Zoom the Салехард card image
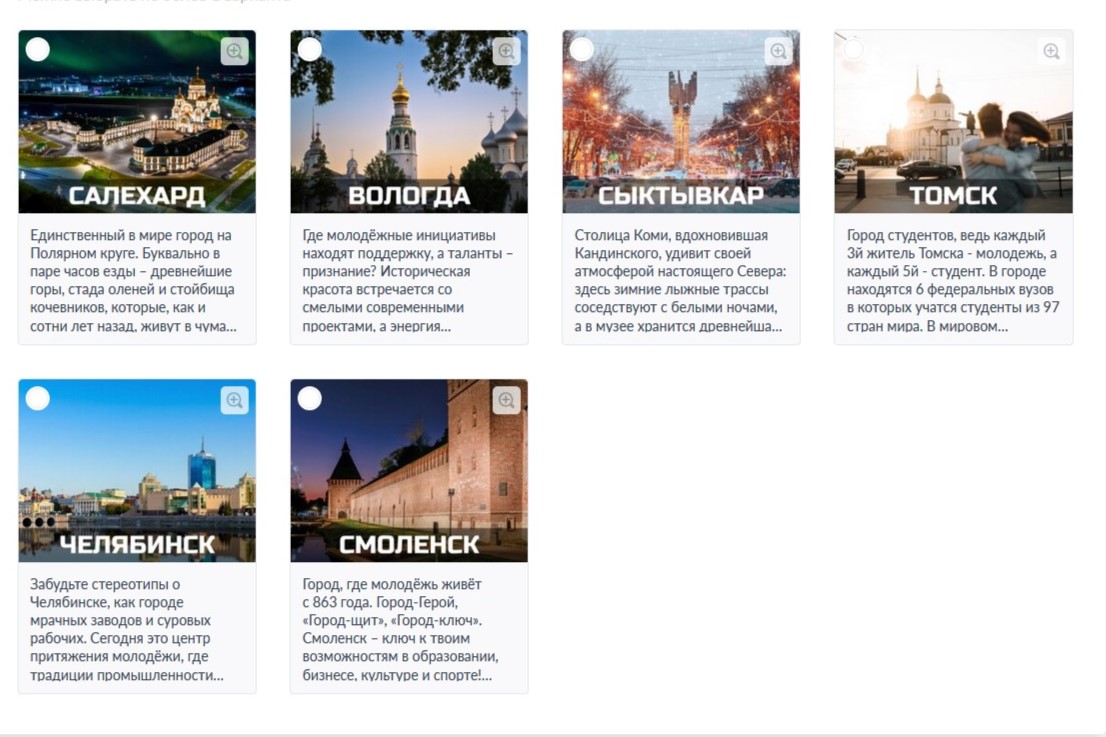This screenshot has width=1106, height=737. tap(234, 51)
